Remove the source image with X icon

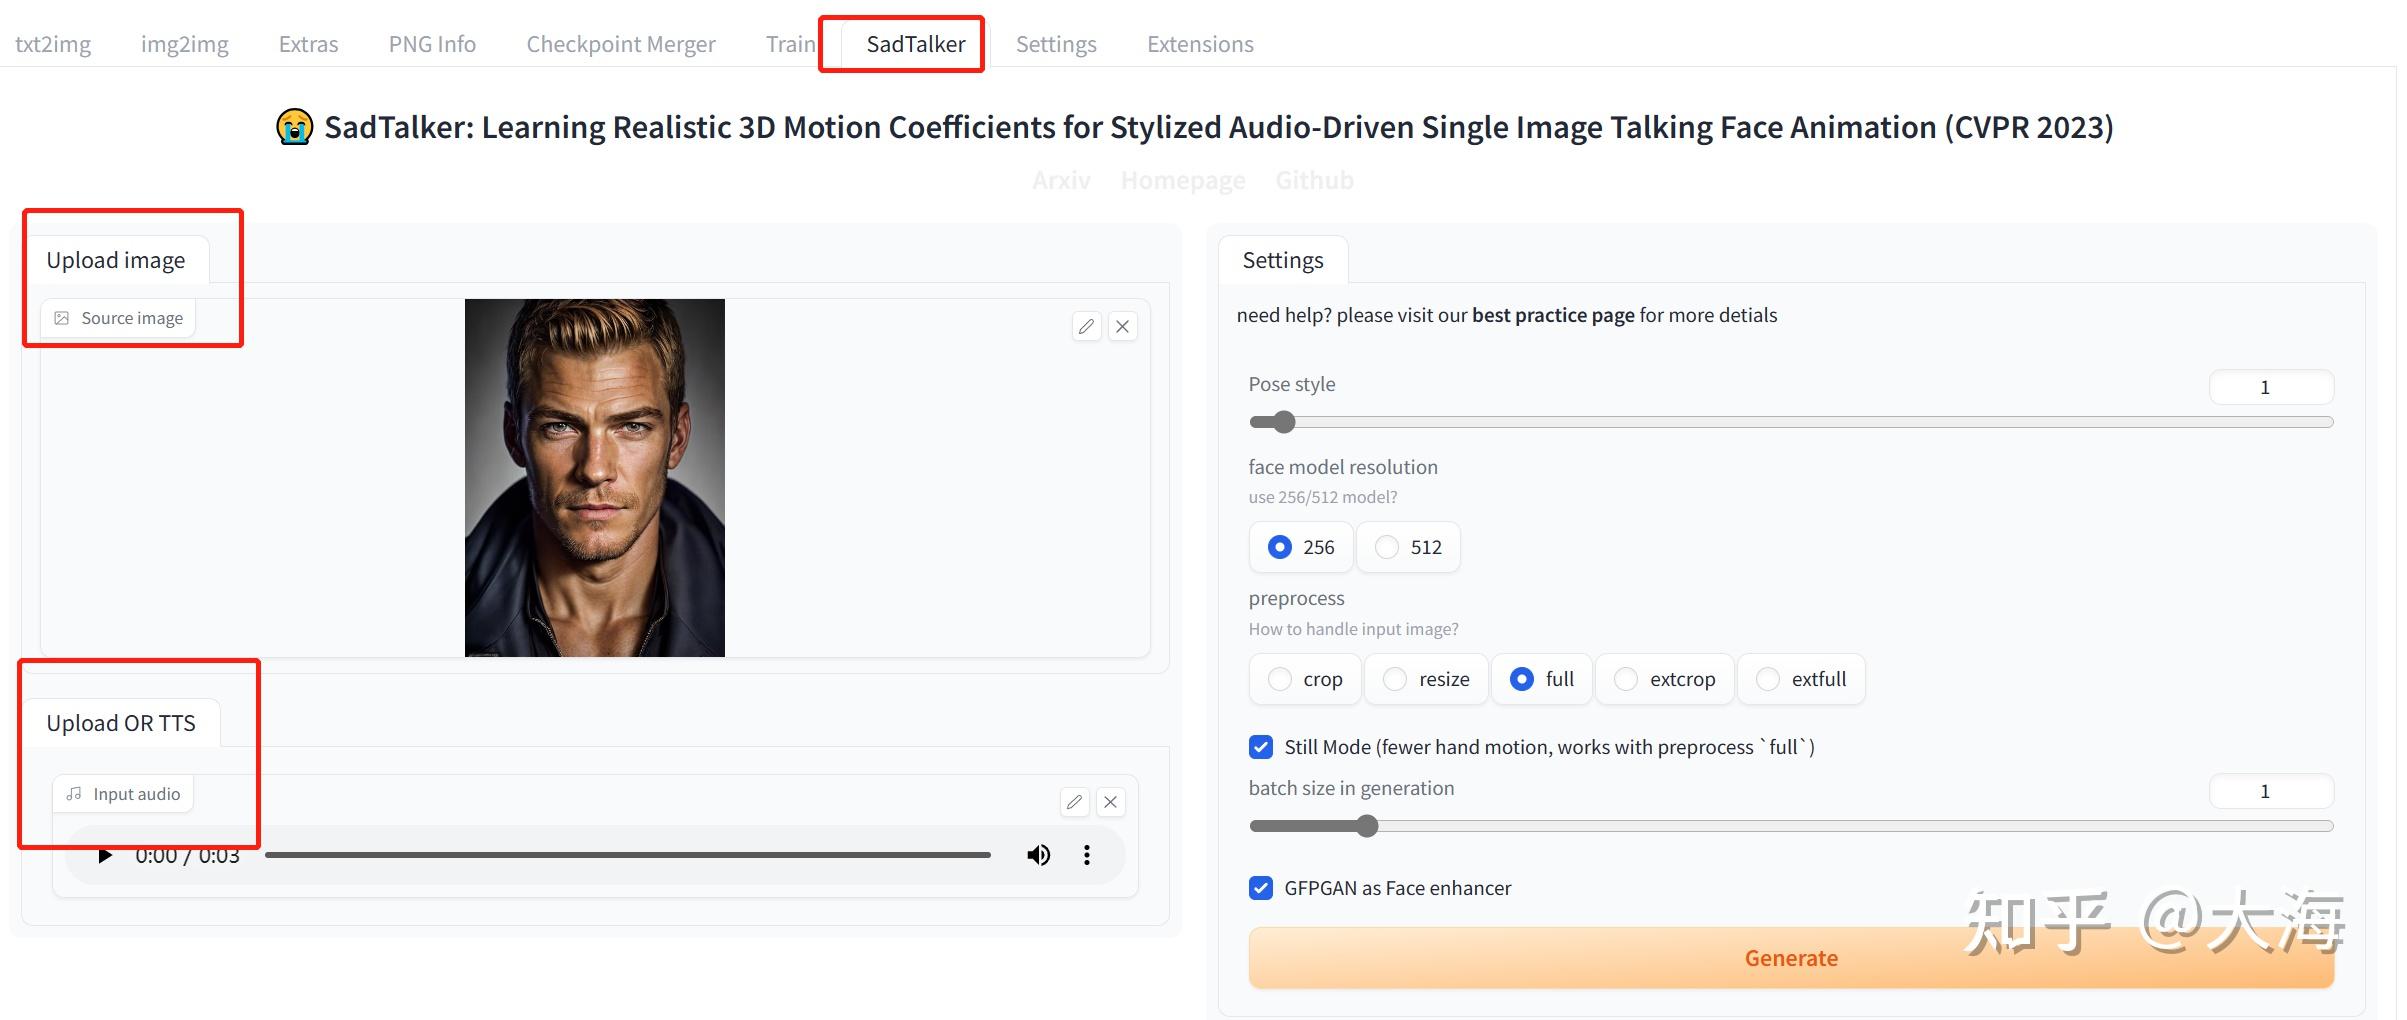click(x=1123, y=327)
